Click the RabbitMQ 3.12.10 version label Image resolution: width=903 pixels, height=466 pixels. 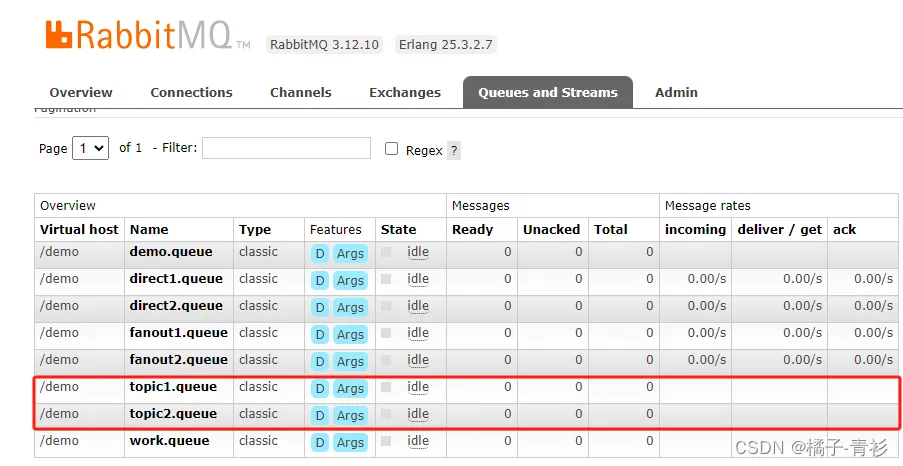tap(324, 44)
